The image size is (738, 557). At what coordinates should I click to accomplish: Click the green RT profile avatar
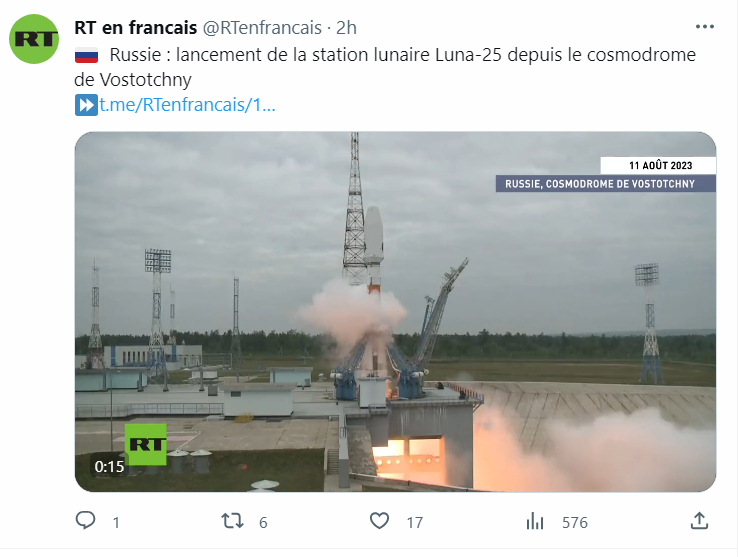[x=34, y=39]
